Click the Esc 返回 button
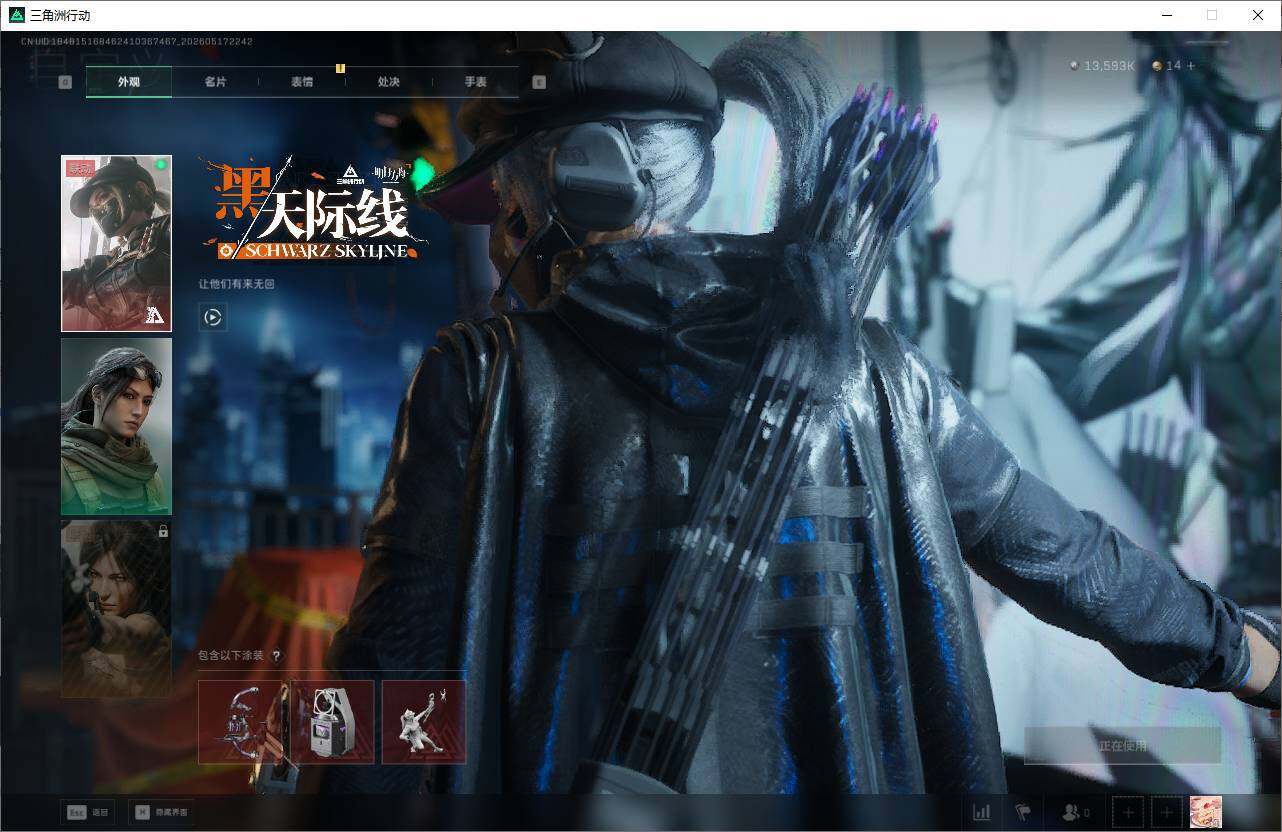Viewport: 1282px width, 832px height. click(87, 812)
